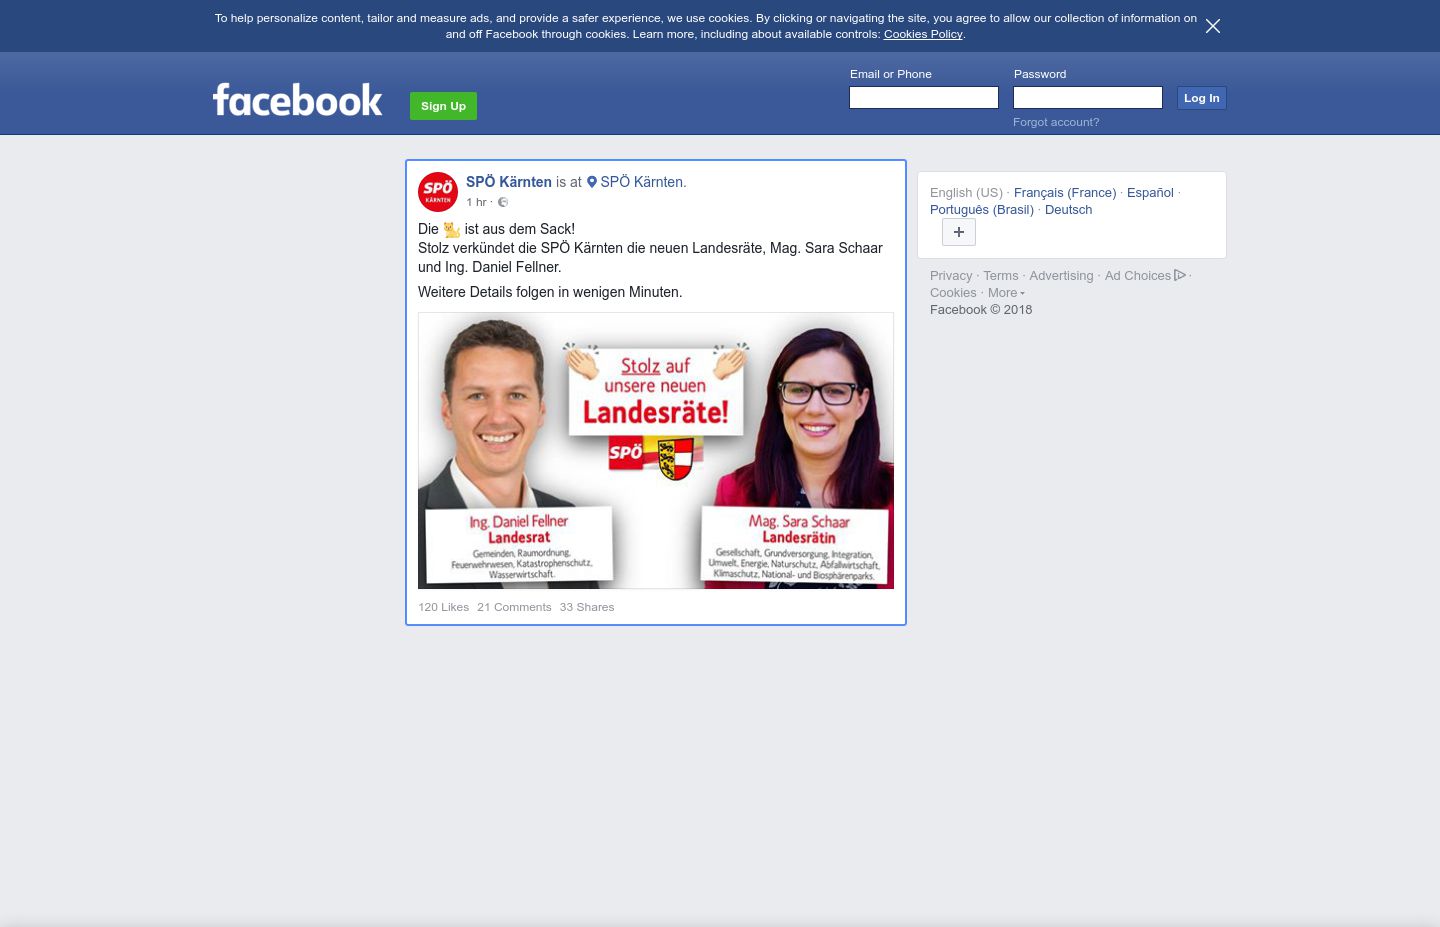
Task: View the 33 Shares
Action: (x=587, y=607)
